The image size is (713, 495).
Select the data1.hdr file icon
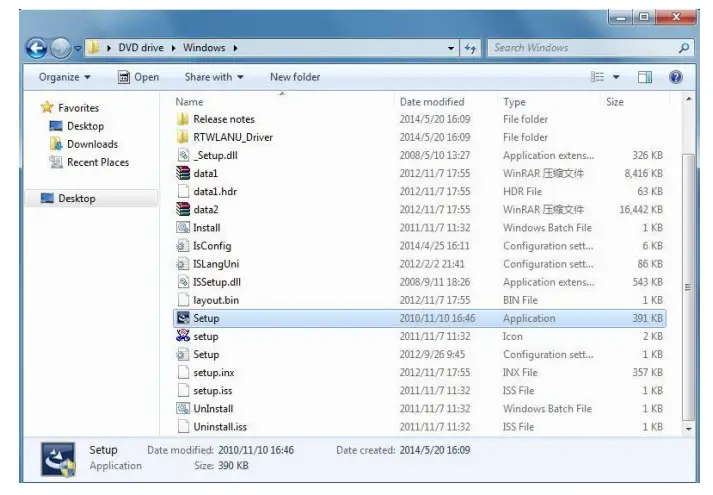[x=183, y=191]
